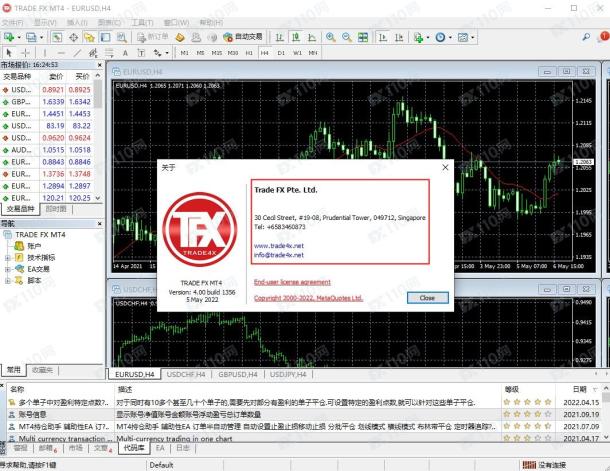The image size is (610, 471).
Task: Open the 文件(F) menu
Action: tap(12, 23)
